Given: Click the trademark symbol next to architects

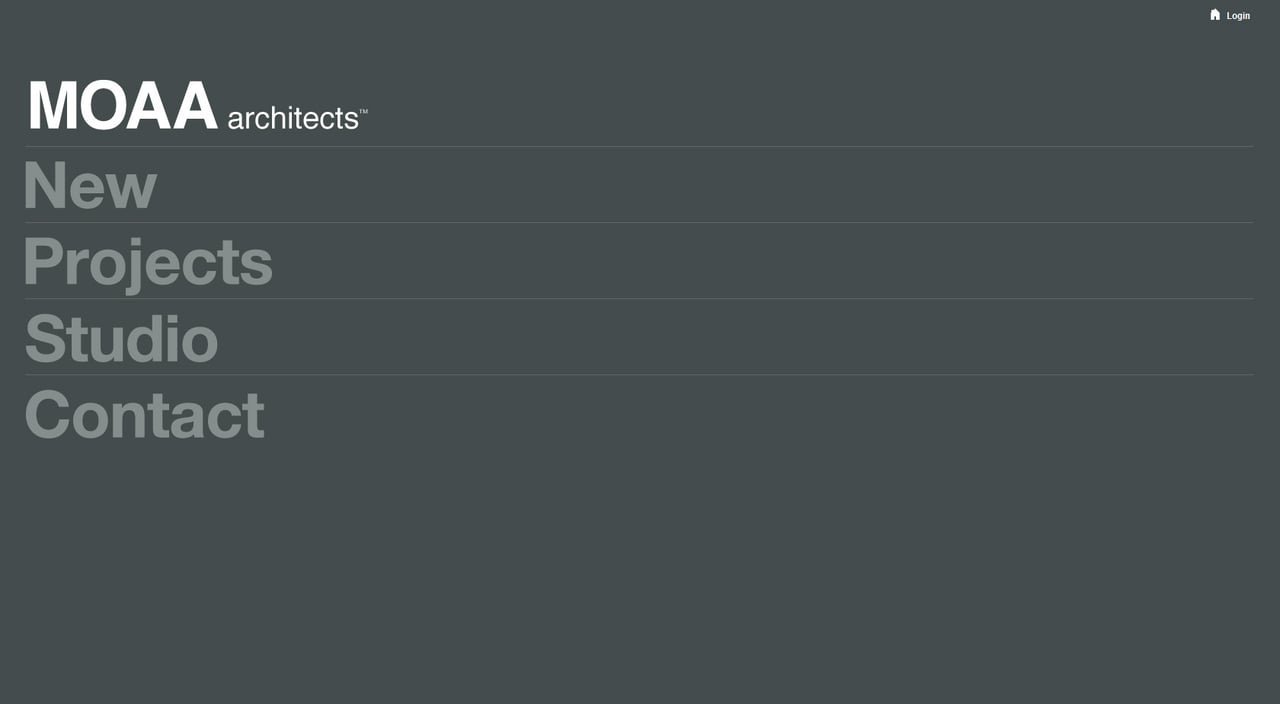Looking at the screenshot, I should 365,110.
